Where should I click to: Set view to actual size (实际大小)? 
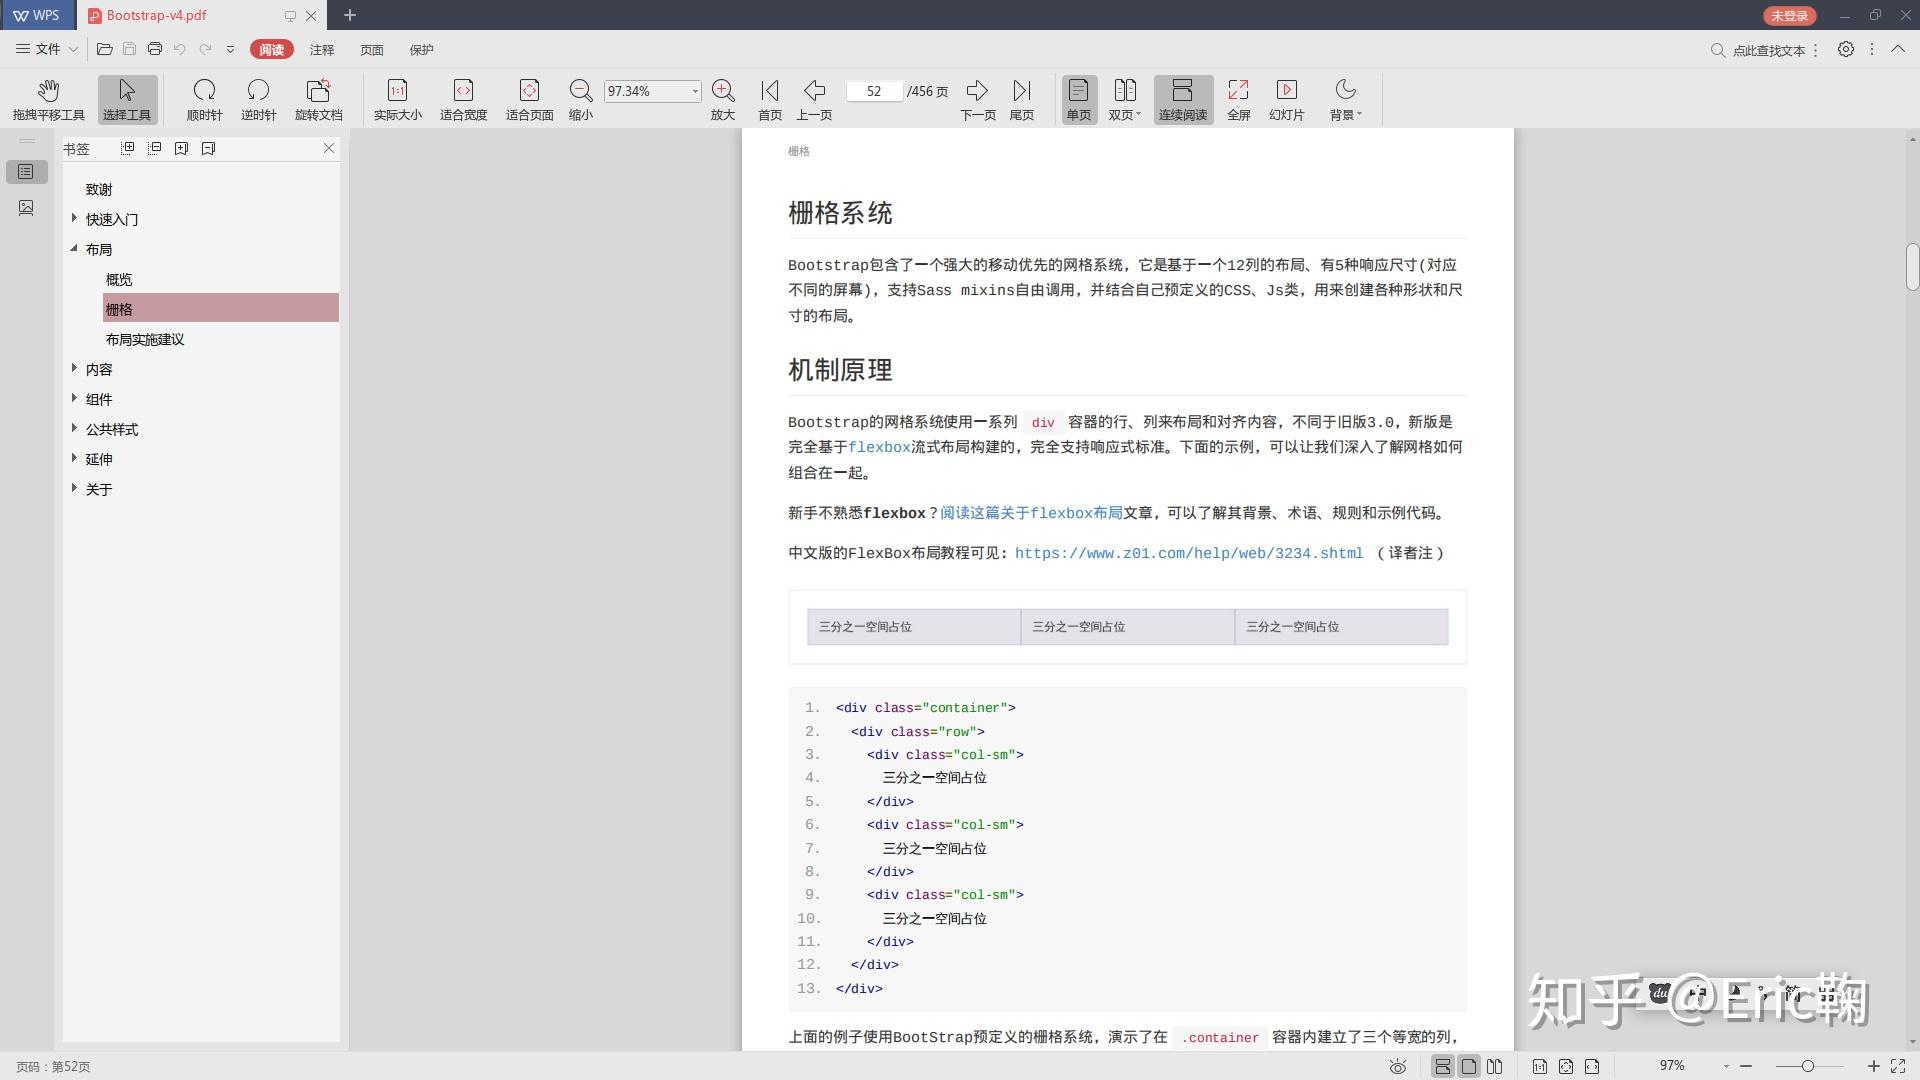[x=398, y=100]
